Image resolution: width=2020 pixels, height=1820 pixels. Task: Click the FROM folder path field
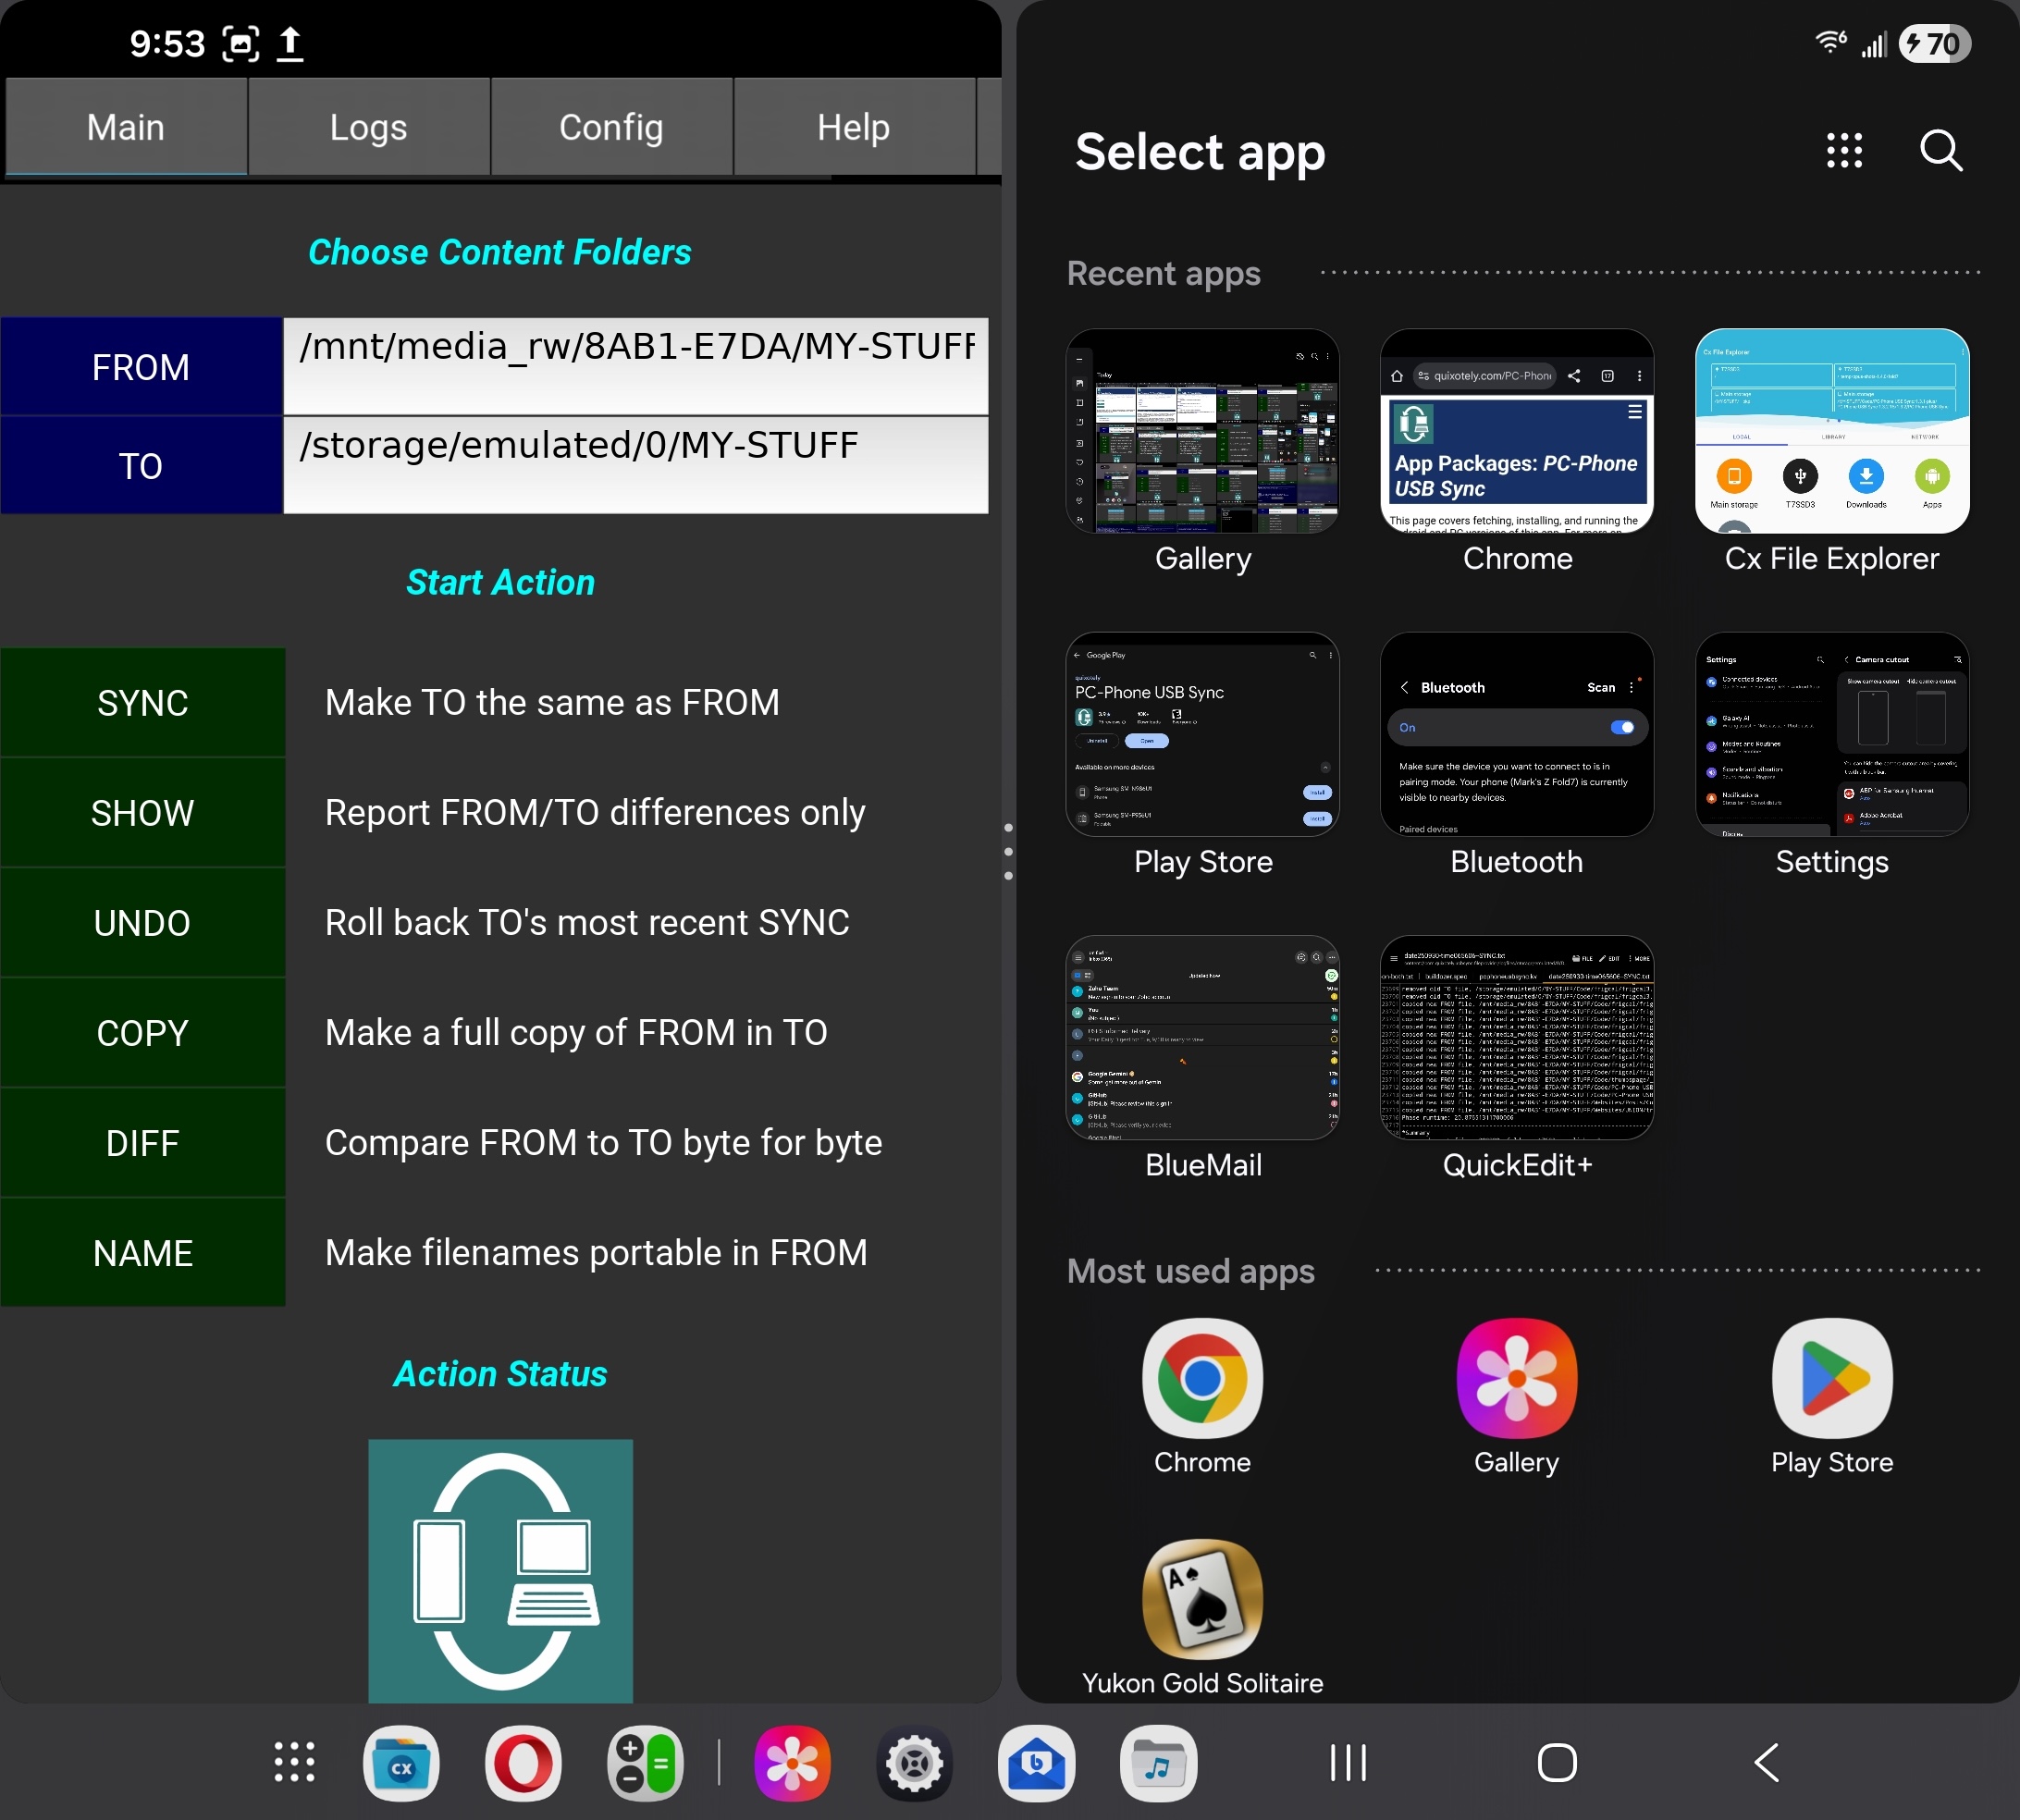636,366
